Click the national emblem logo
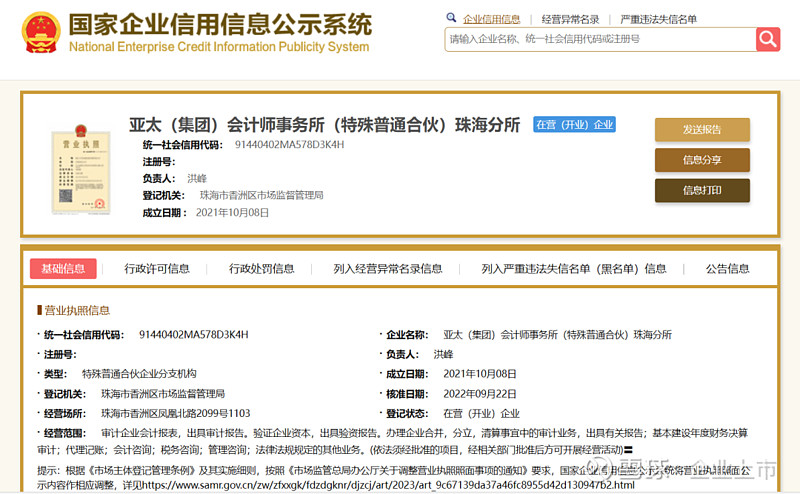 [x=41, y=33]
